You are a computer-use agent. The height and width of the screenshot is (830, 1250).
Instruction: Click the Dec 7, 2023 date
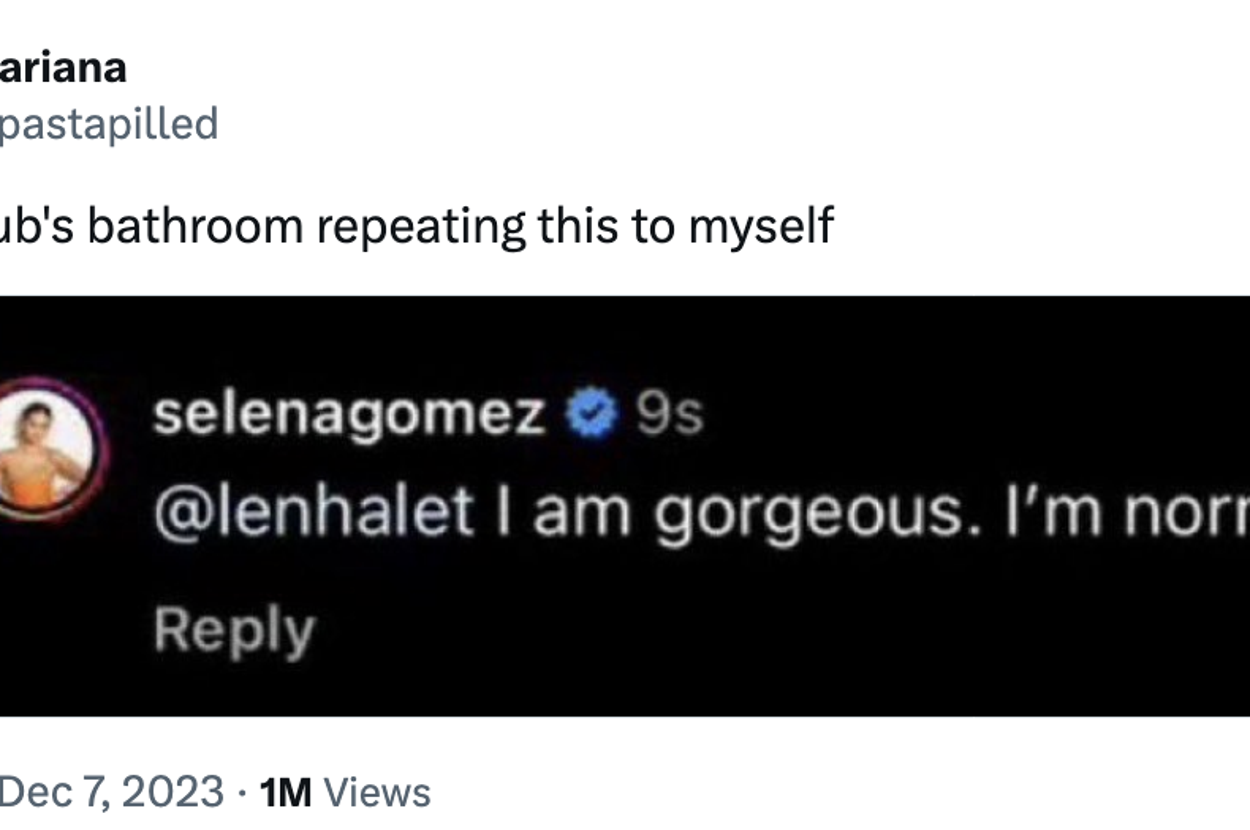[111, 792]
